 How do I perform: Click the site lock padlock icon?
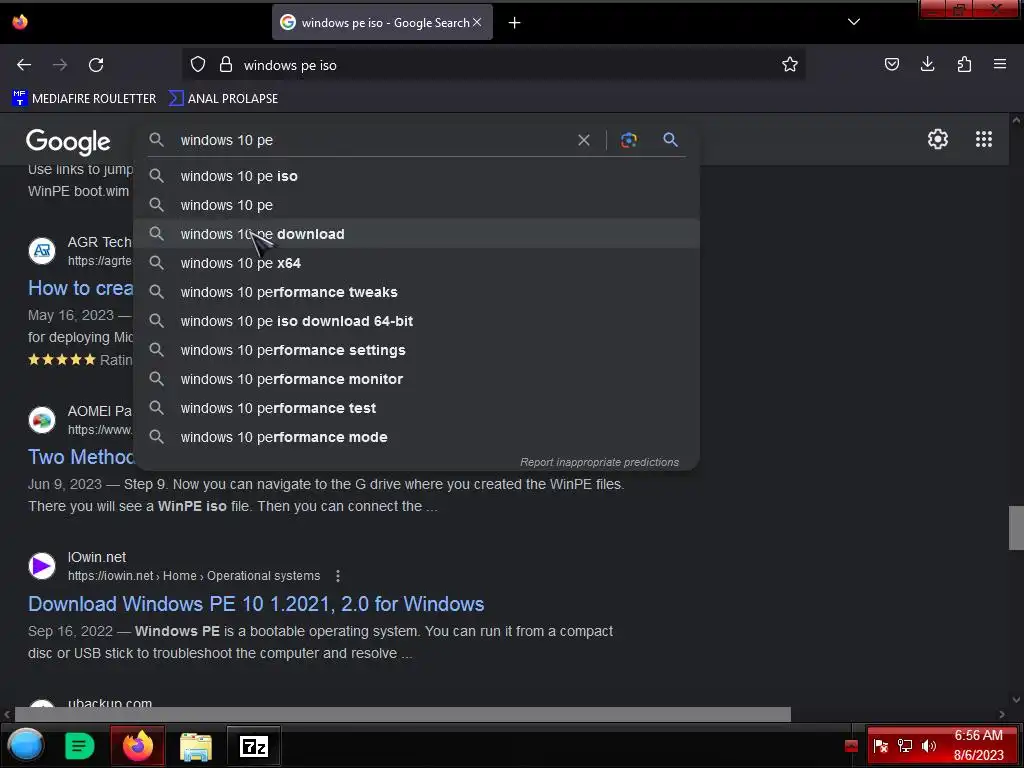[226, 65]
